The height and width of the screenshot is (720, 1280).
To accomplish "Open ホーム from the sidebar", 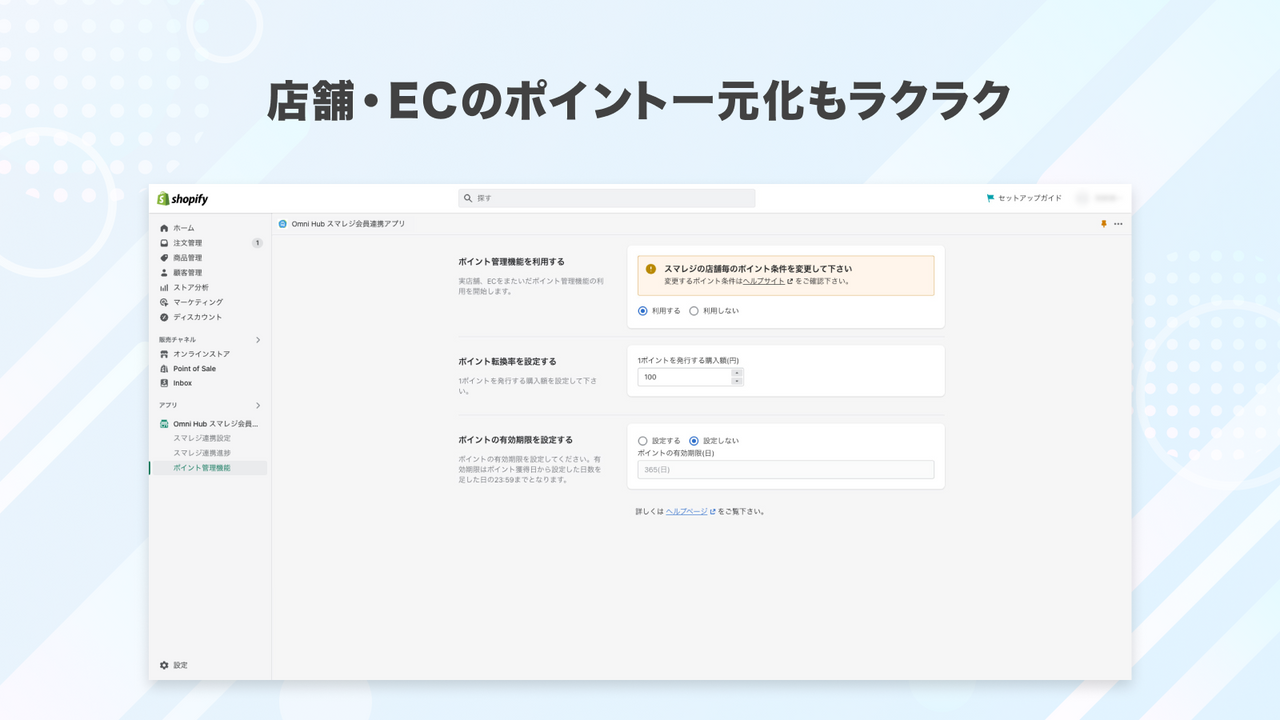I will coord(182,227).
